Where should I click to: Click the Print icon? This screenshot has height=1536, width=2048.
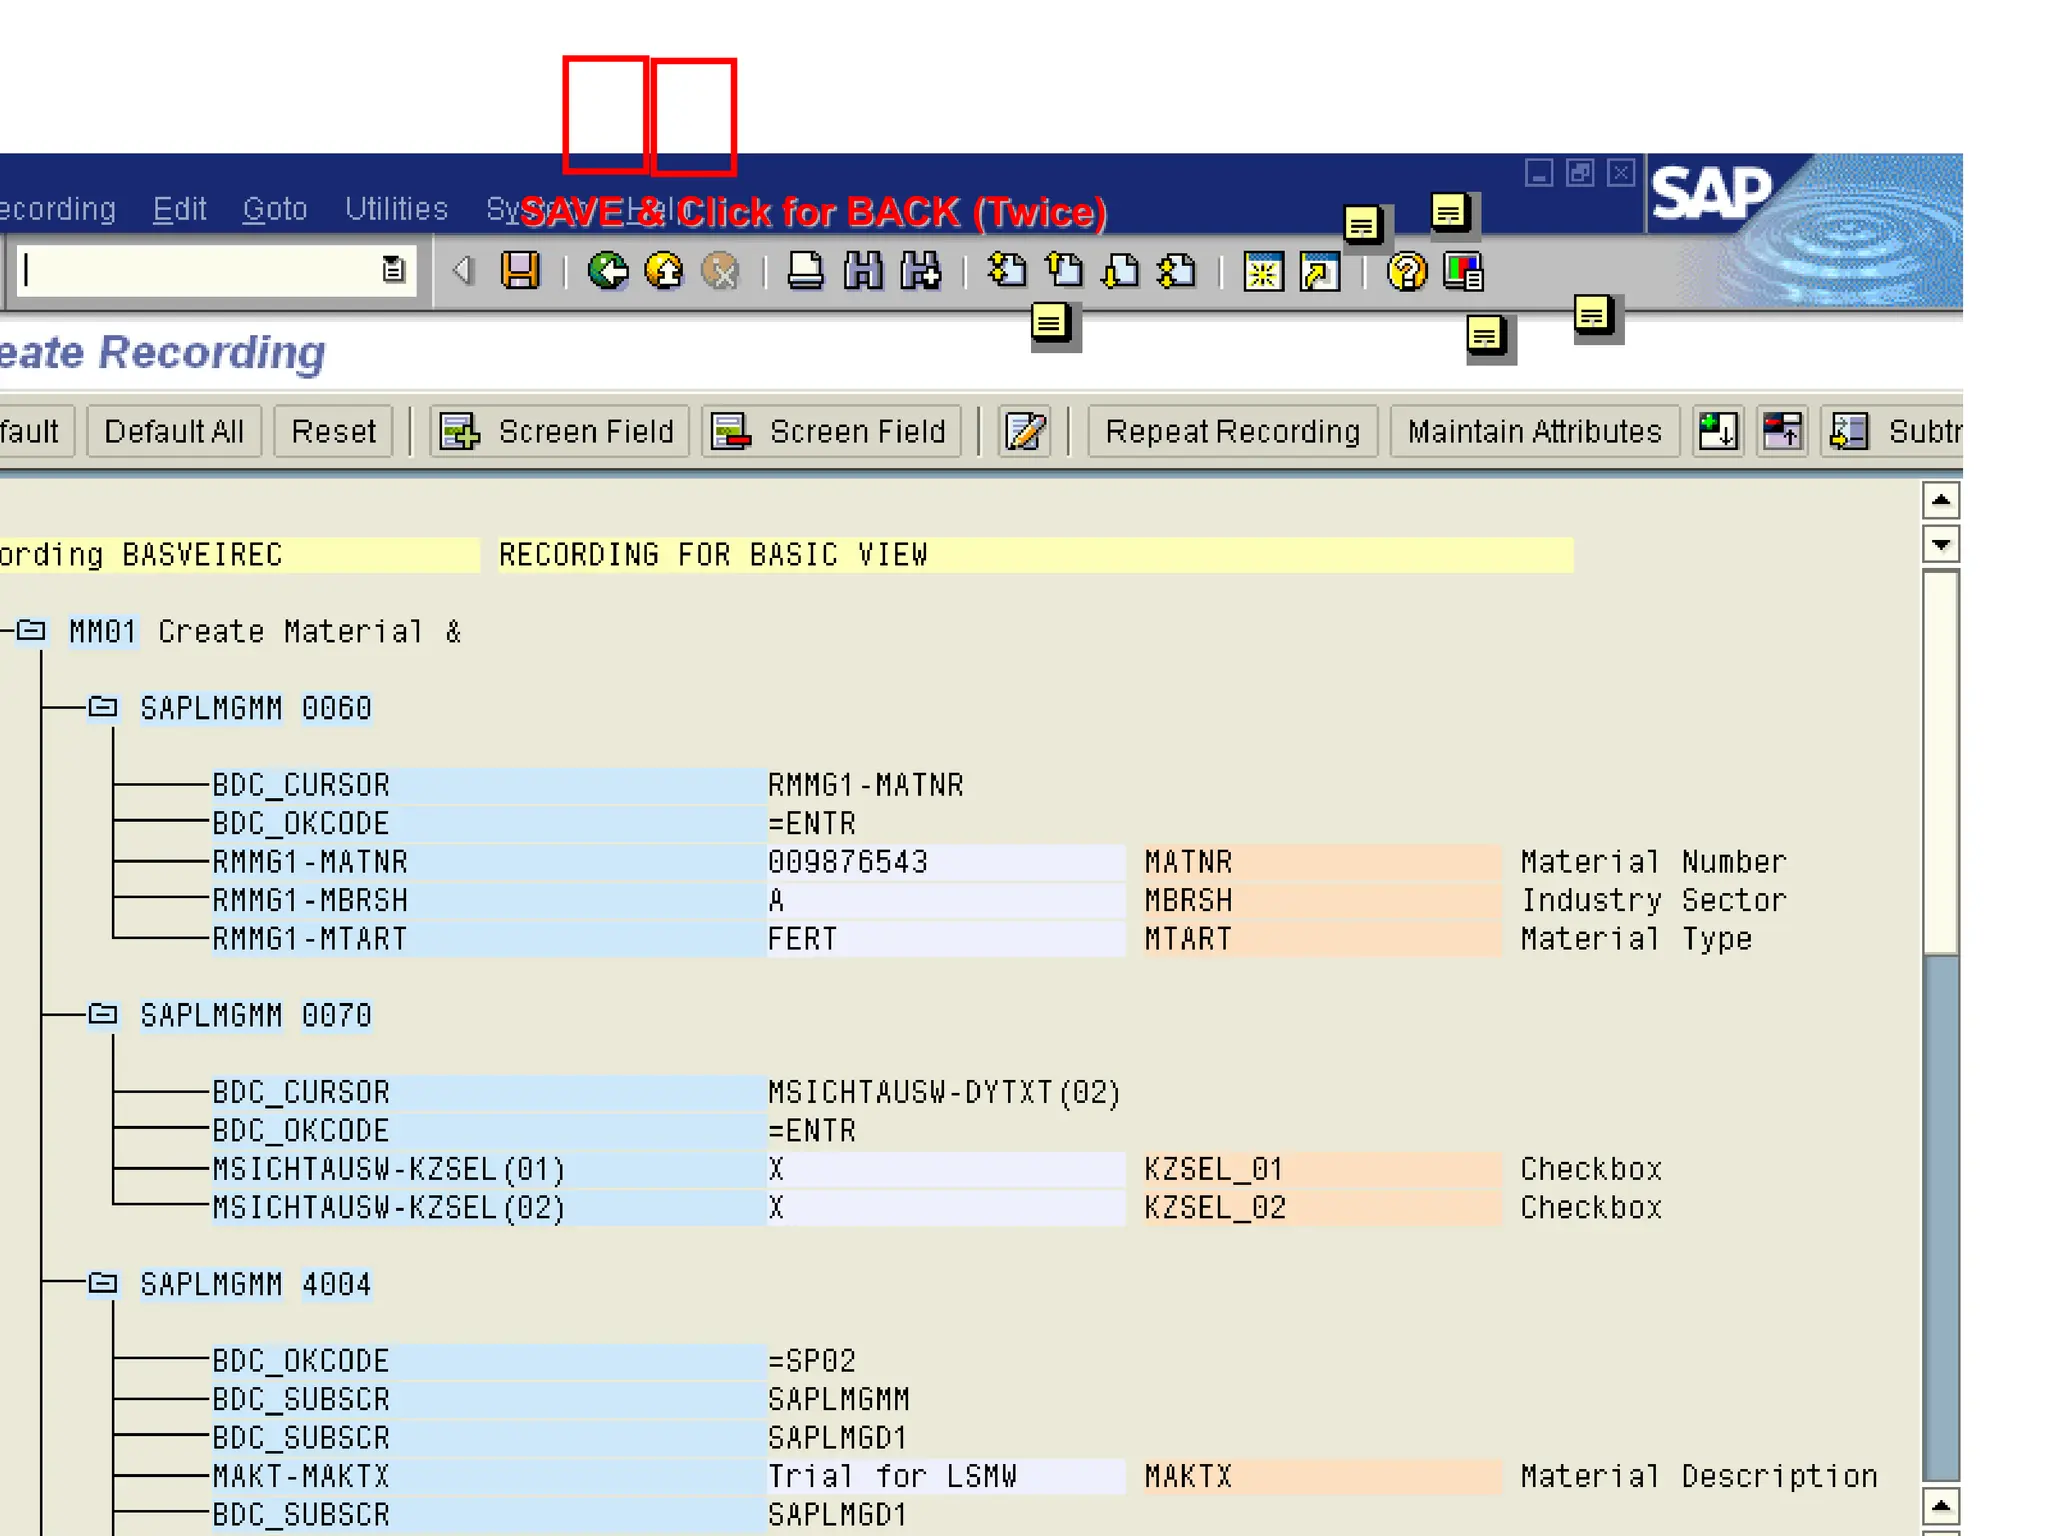click(805, 271)
